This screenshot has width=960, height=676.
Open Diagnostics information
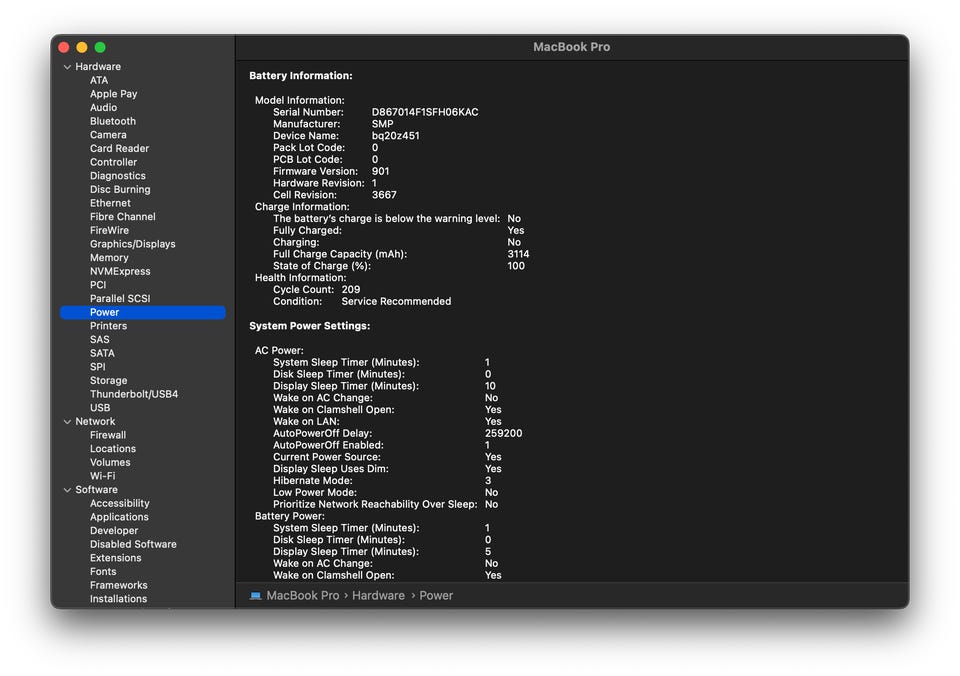118,176
